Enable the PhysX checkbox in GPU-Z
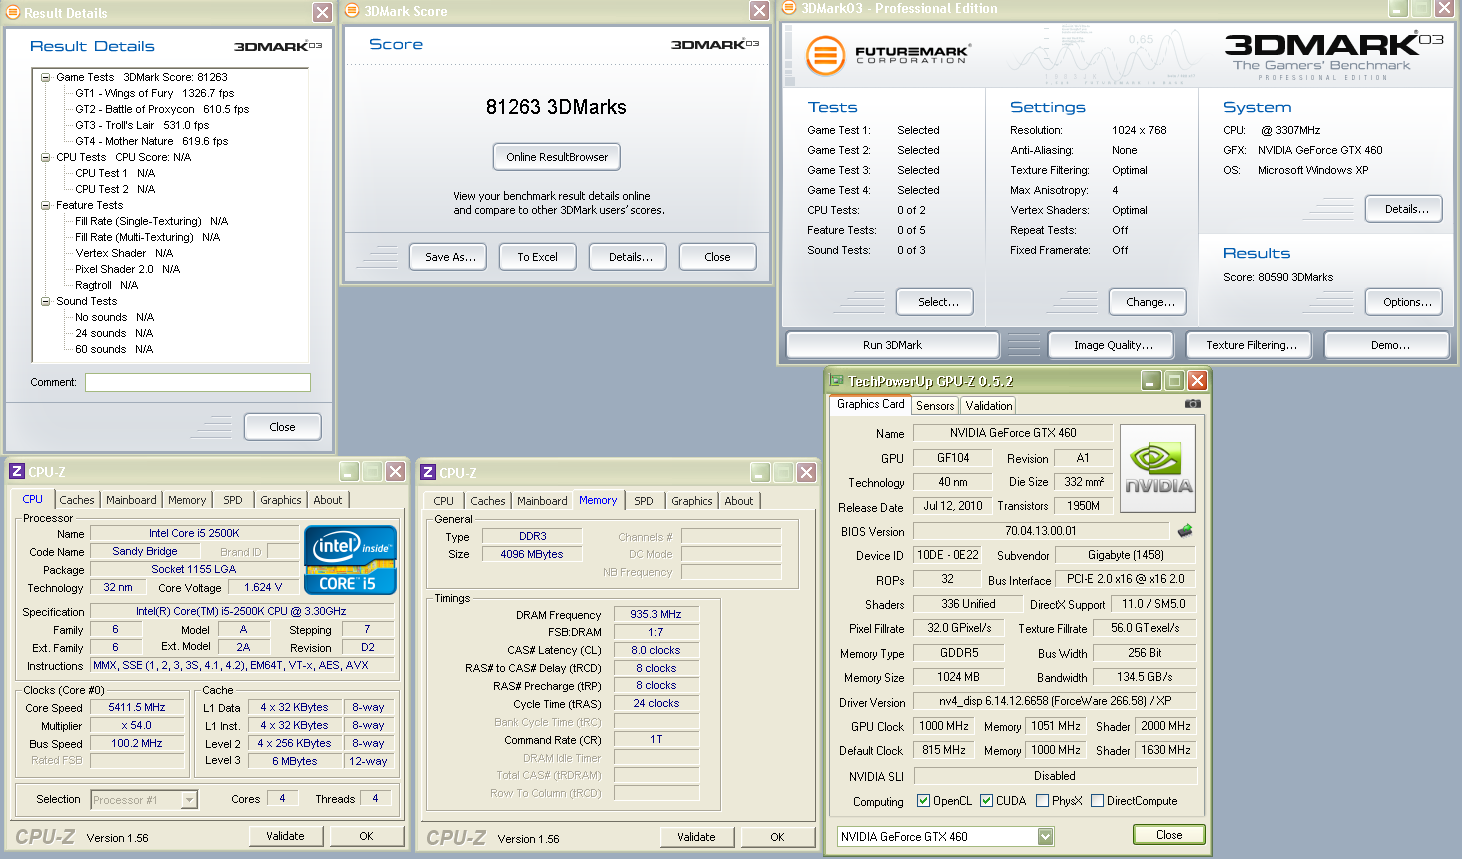Viewport: 1462px width, 859px height. pos(1043,801)
